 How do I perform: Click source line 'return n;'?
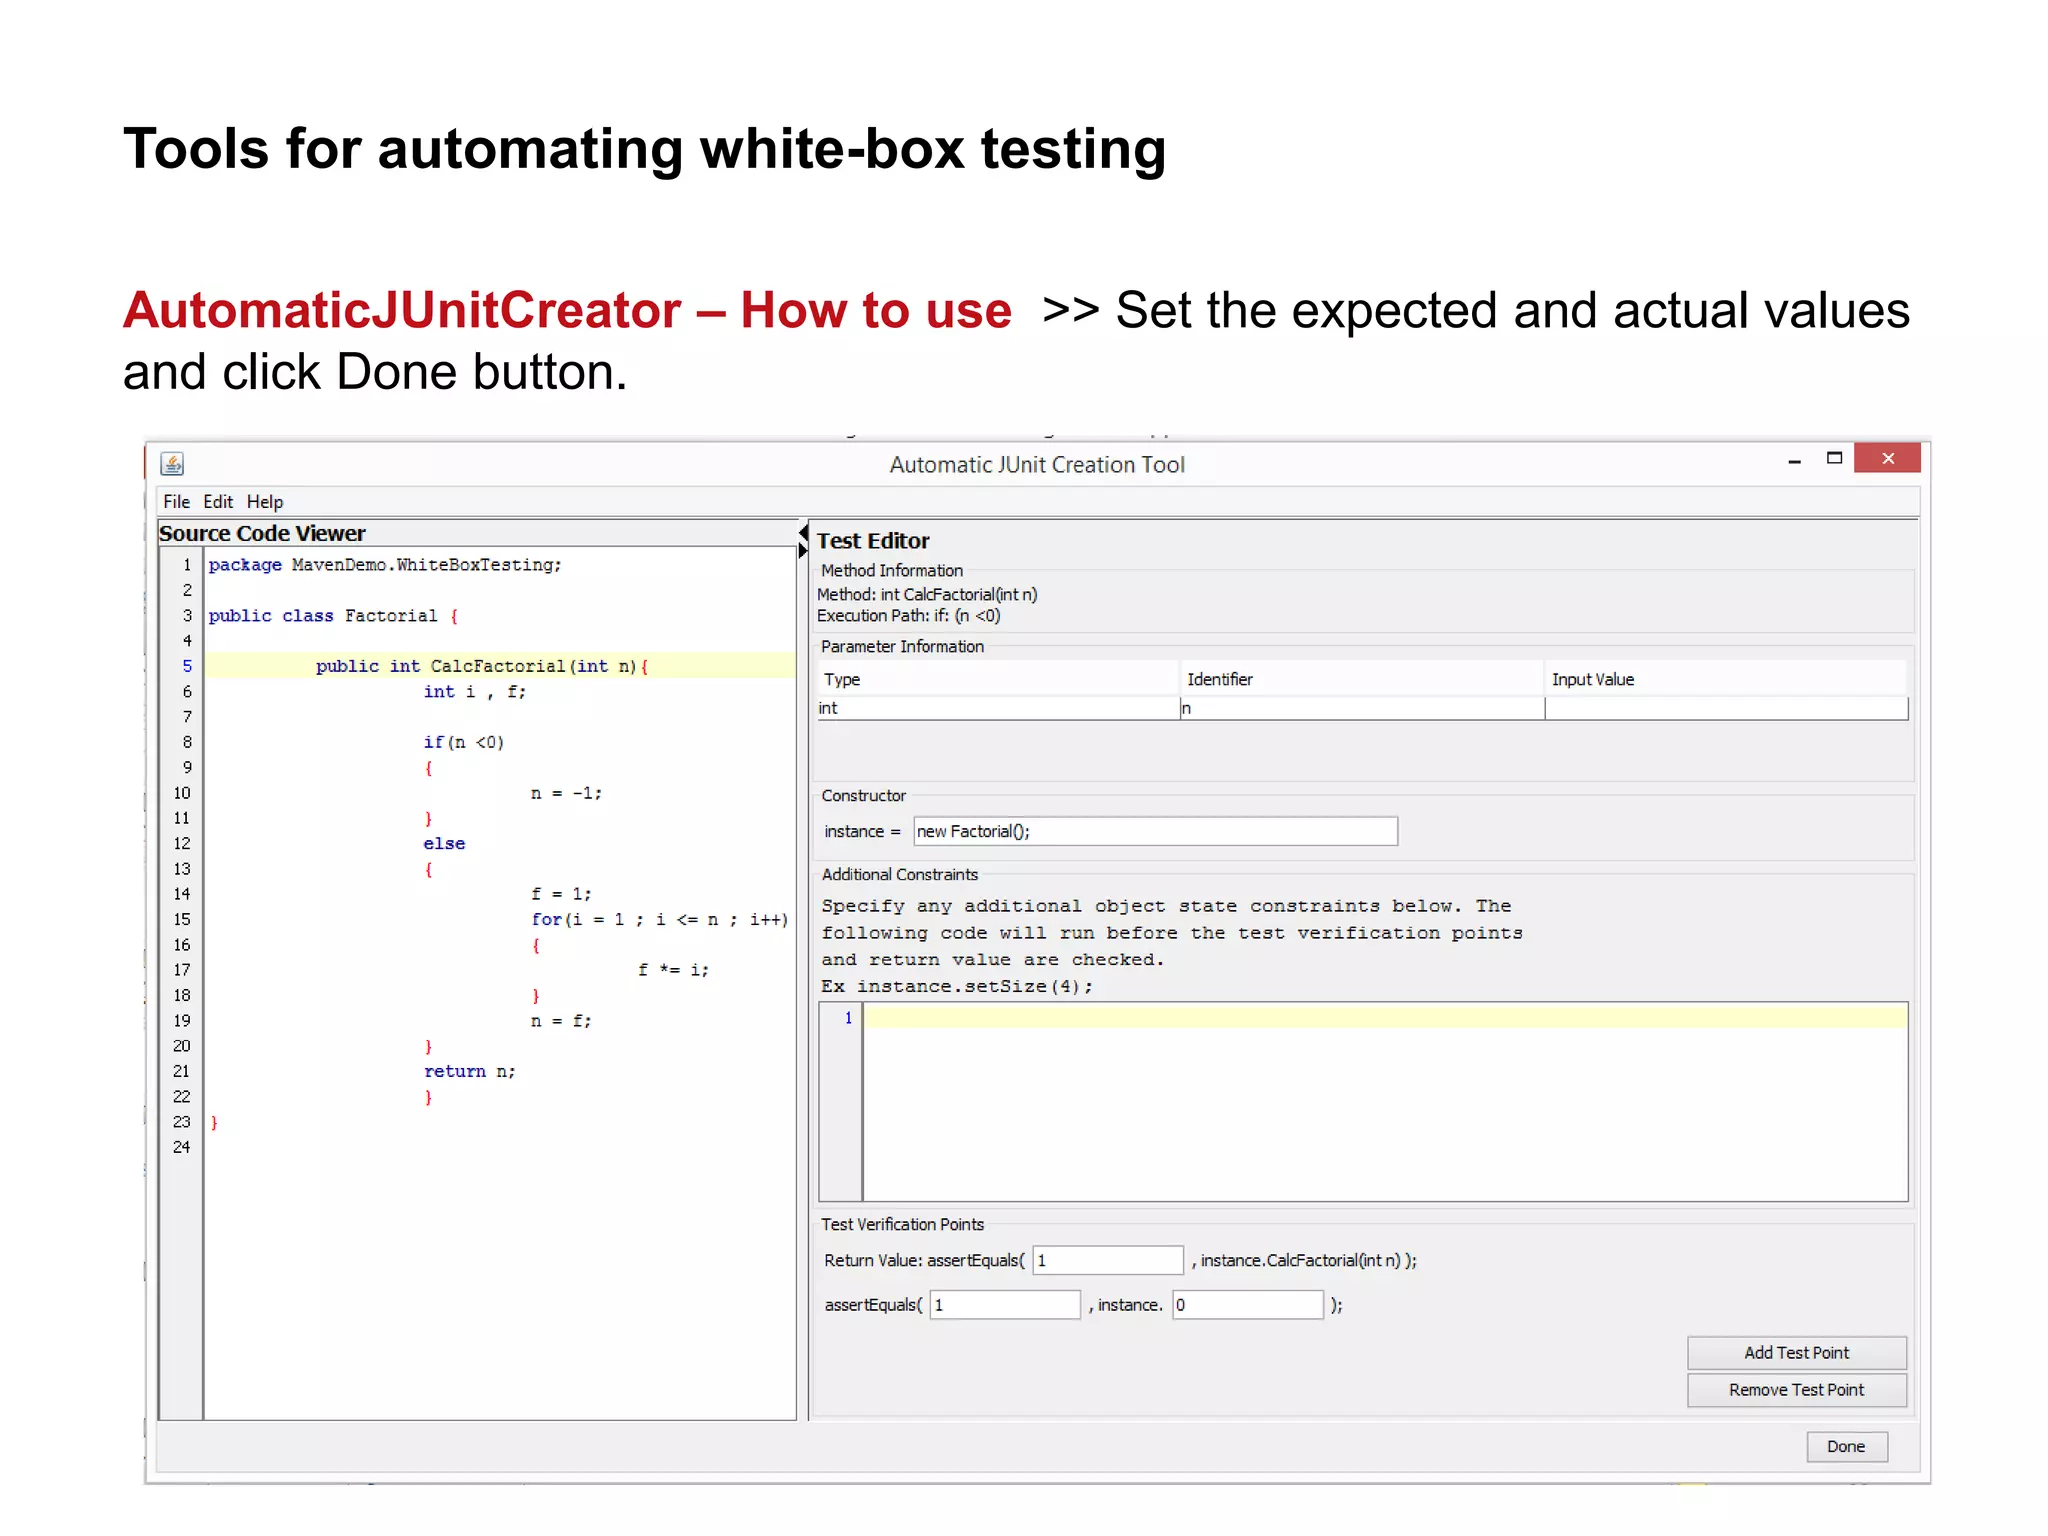click(469, 1071)
